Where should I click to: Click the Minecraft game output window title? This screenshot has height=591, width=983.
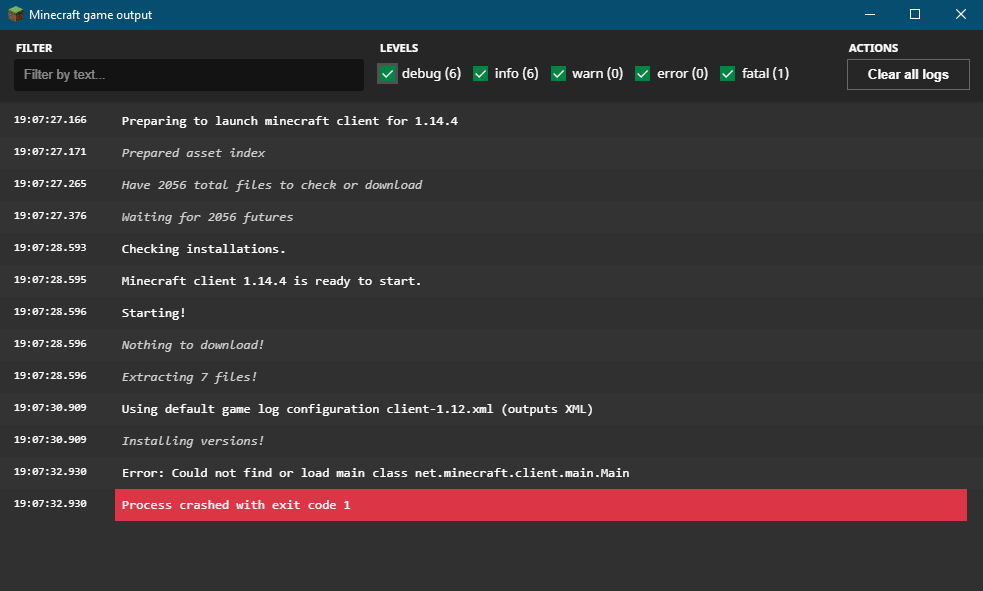(x=90, y=14)
